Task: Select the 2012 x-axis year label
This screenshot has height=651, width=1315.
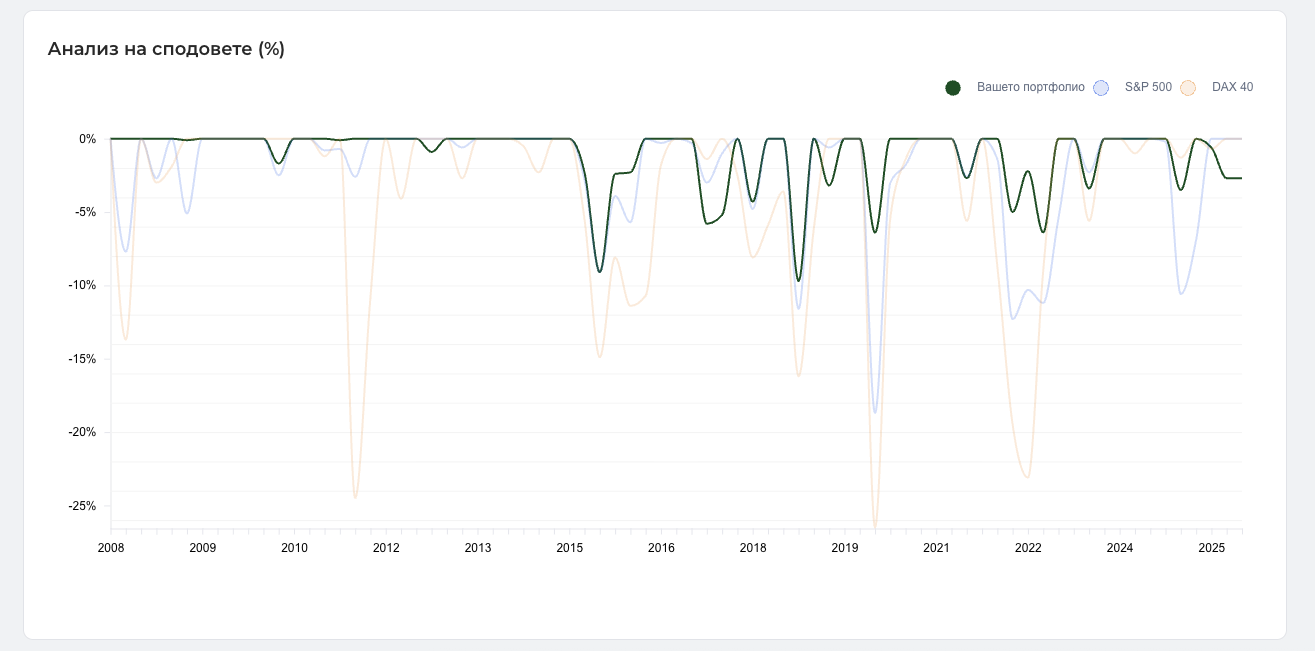Action: coord(386,548)
